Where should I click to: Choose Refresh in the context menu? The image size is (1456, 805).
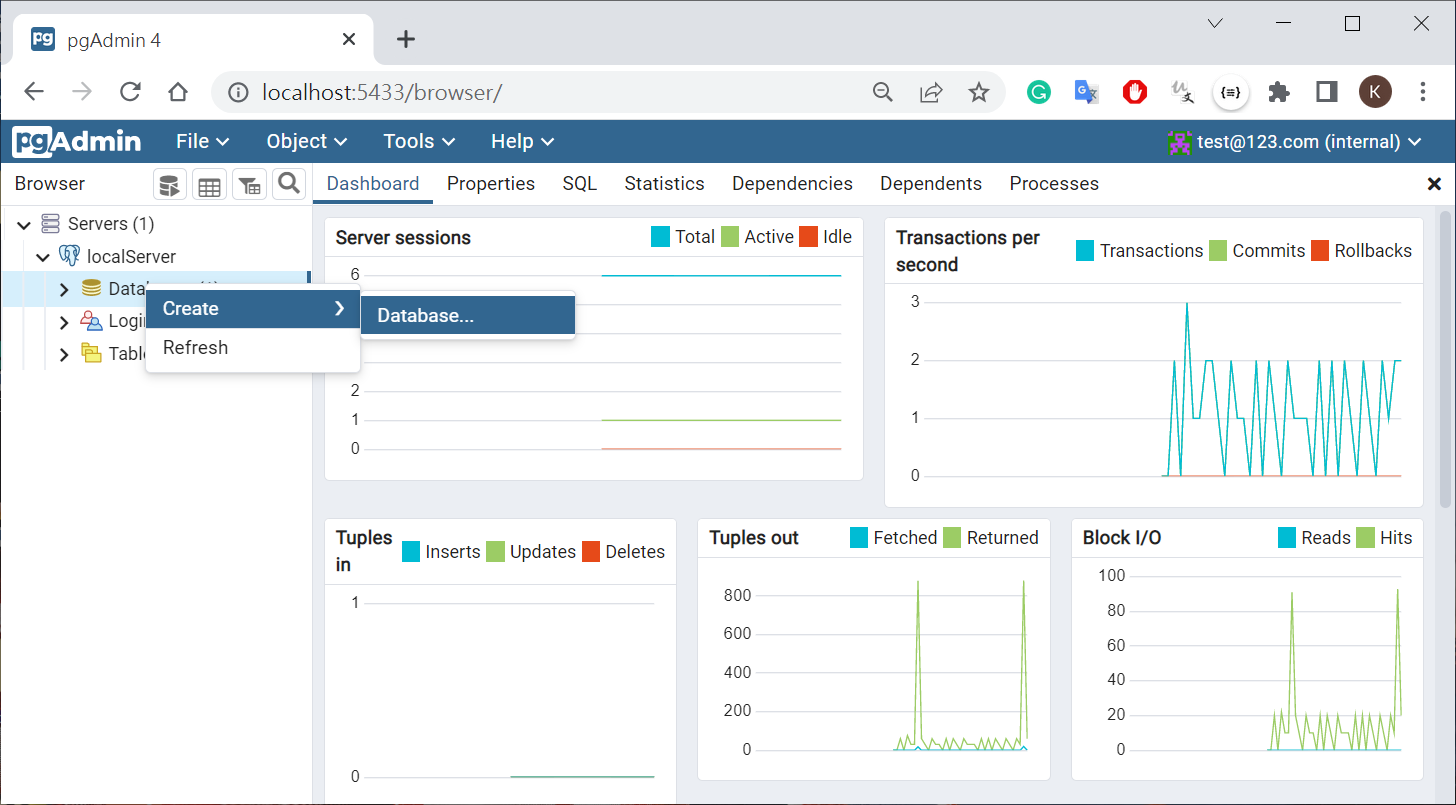tap(196, 348)
